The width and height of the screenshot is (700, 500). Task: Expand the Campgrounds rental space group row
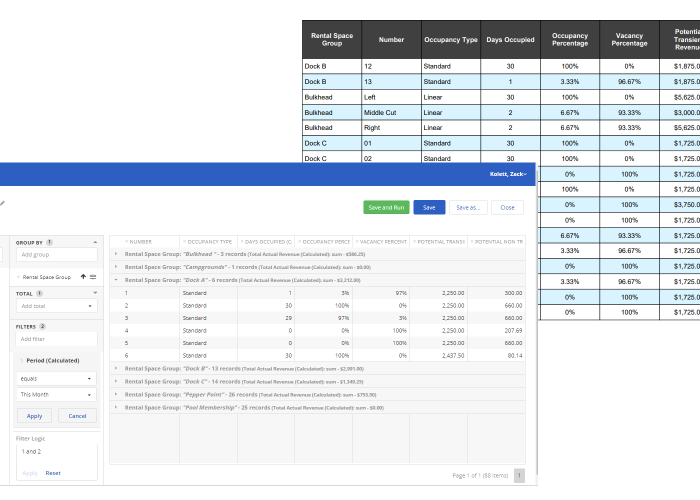(x=116, y=267)
